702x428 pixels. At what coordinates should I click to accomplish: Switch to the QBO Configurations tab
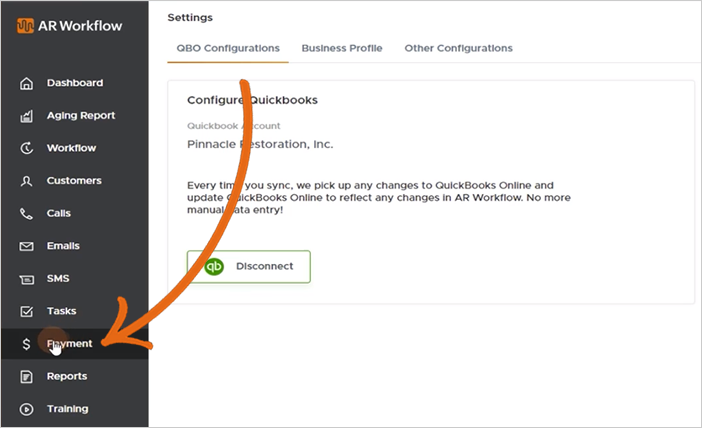[x=228, y=48]
